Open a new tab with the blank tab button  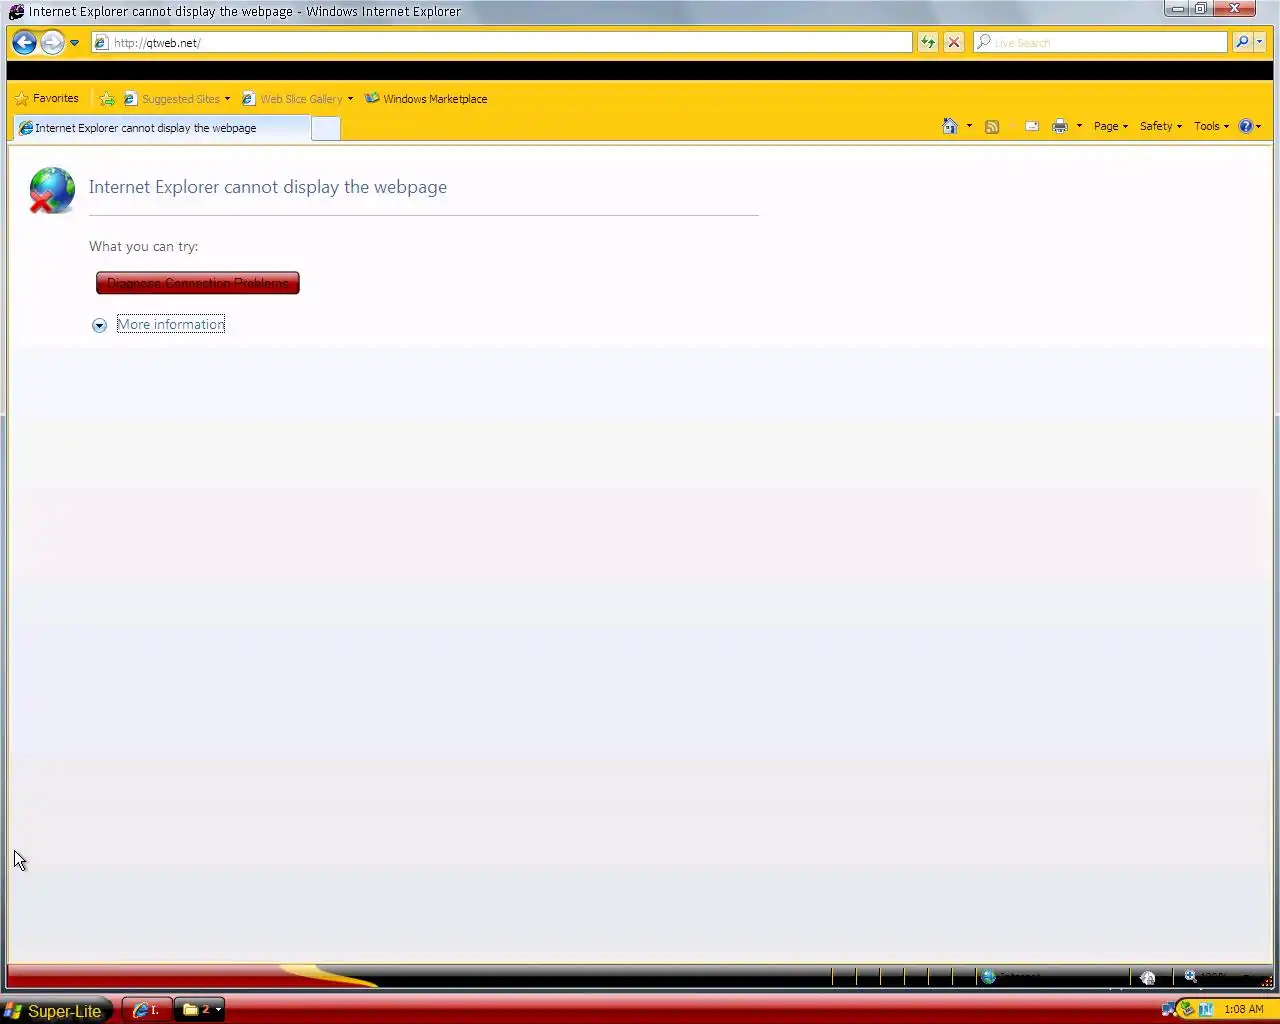pyautogui.click(x=326, y=128)
